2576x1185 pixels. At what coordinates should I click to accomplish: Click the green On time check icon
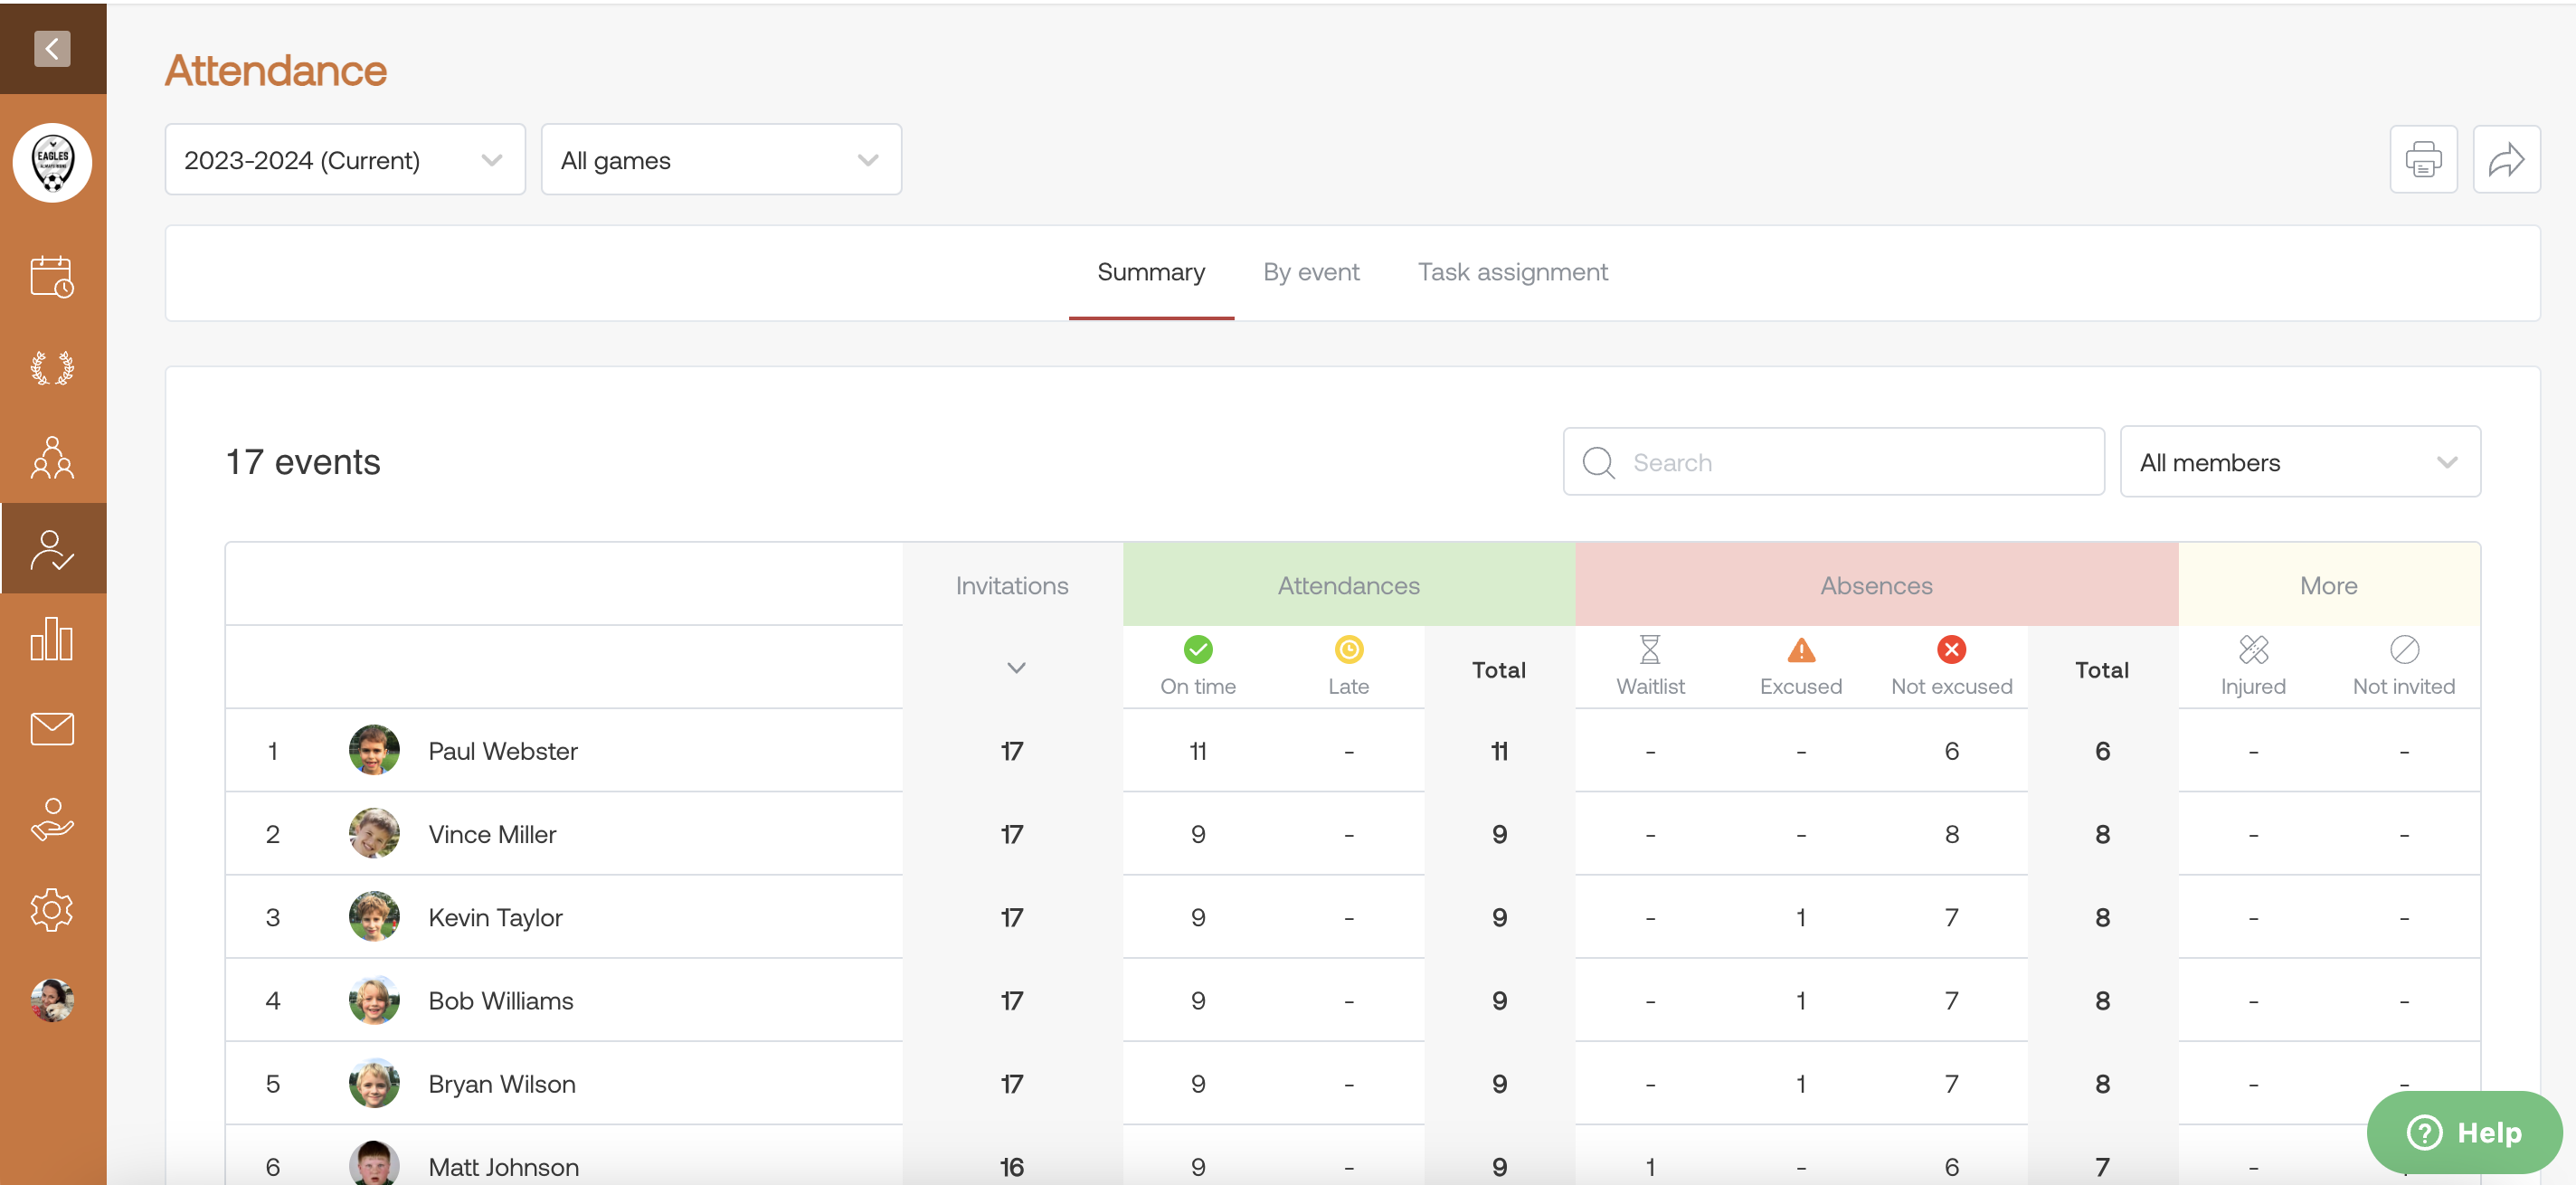[1198, 650]
